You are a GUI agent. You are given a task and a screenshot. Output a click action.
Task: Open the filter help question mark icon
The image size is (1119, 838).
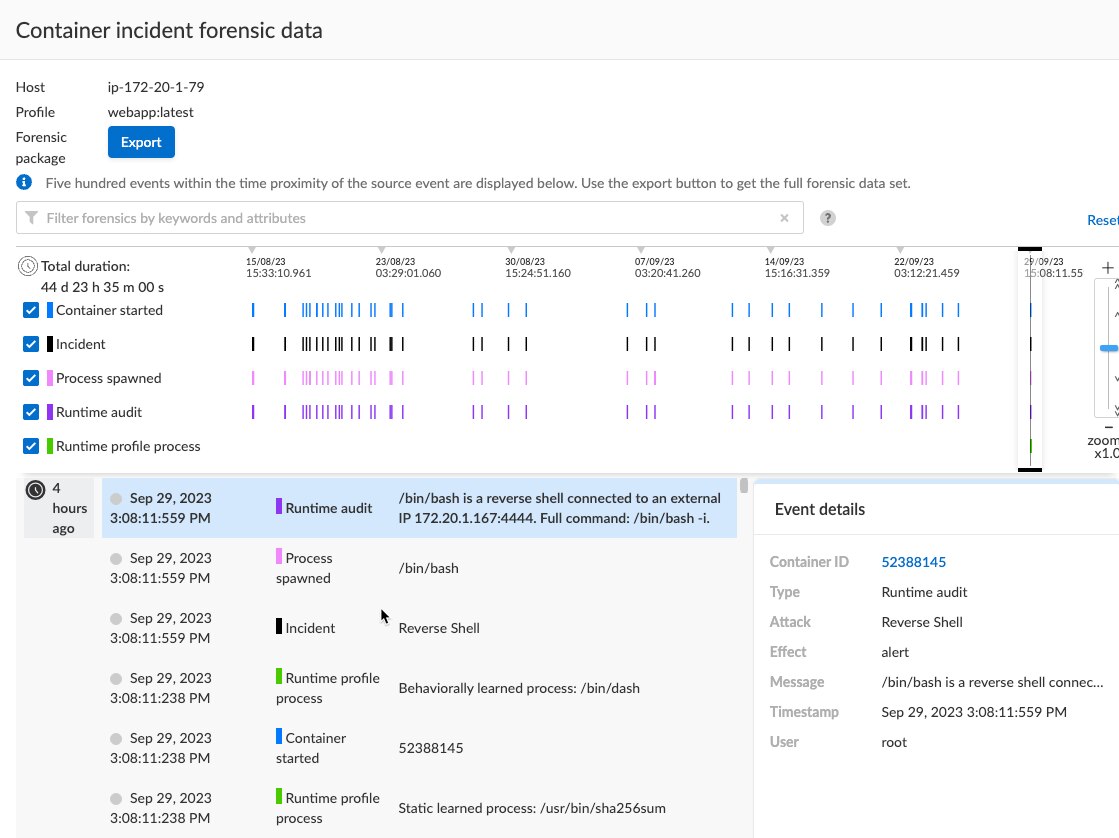pyautogui.click(x=827, y=217)
